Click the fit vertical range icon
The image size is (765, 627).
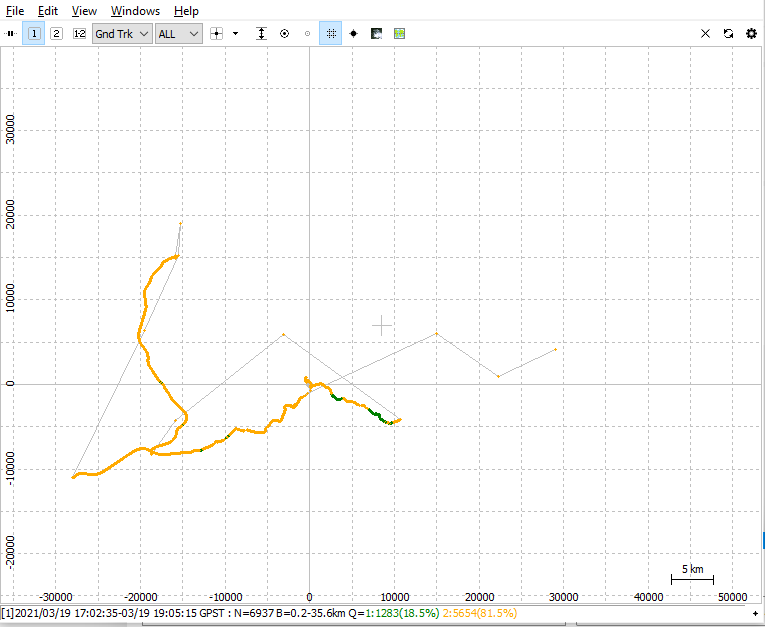(262, 34)
